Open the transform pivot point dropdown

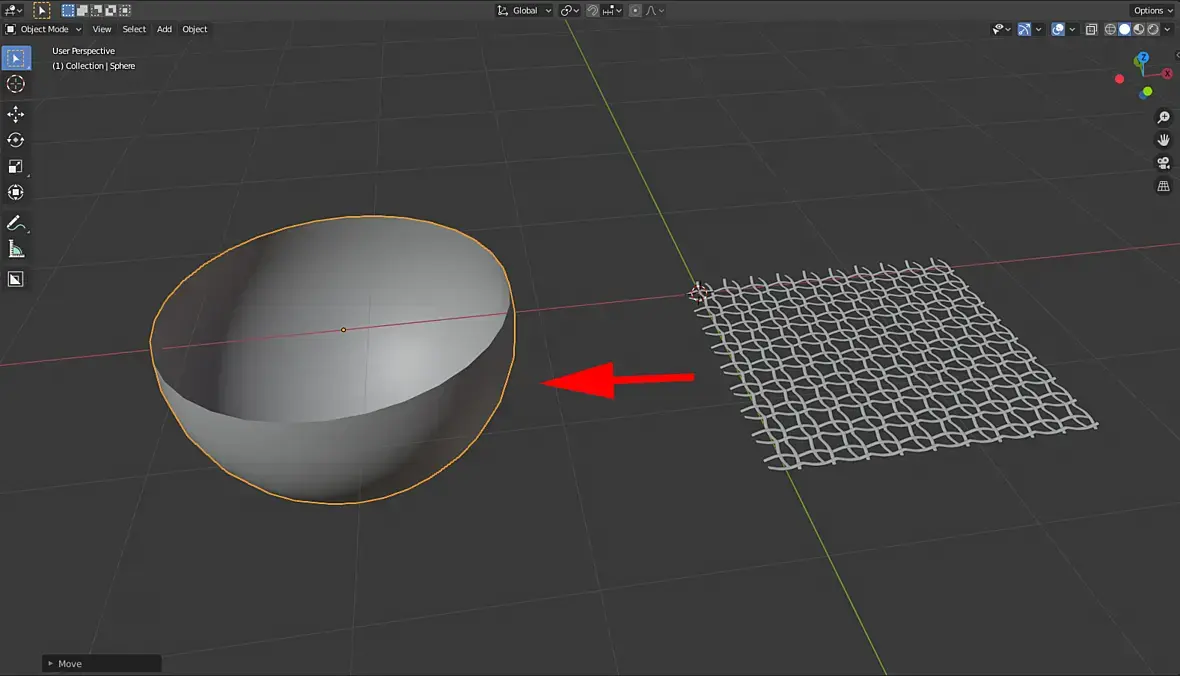(570, 11)
